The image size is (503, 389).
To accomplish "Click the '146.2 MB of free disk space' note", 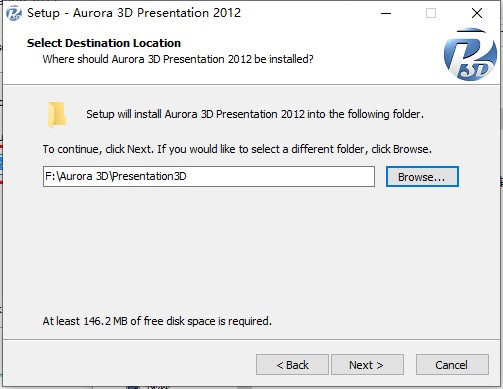I will [157, 321].
